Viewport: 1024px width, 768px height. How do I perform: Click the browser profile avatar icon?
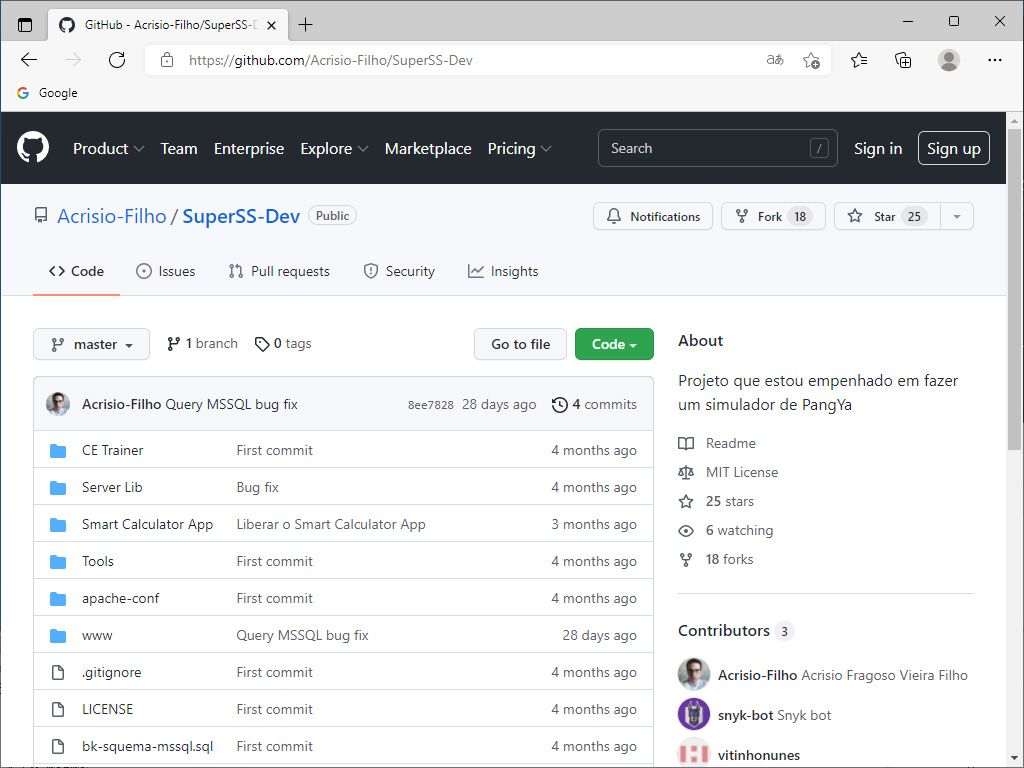[948, 60]
